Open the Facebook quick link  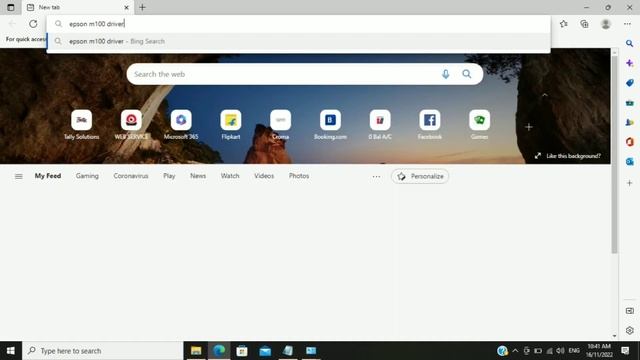click(x=430, y=124)
